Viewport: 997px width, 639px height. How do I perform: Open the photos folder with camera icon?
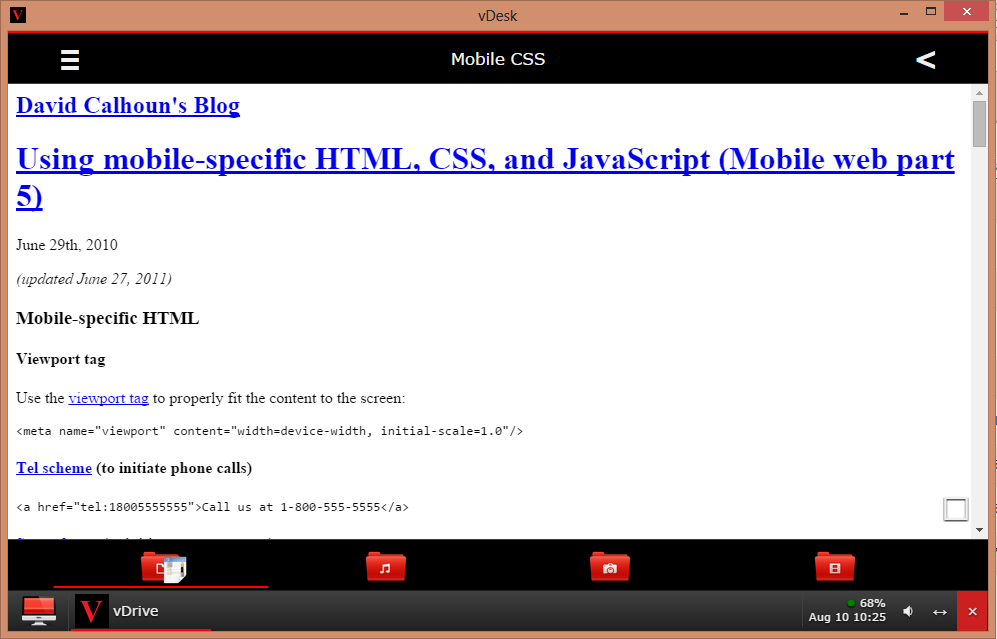[609, 567]
